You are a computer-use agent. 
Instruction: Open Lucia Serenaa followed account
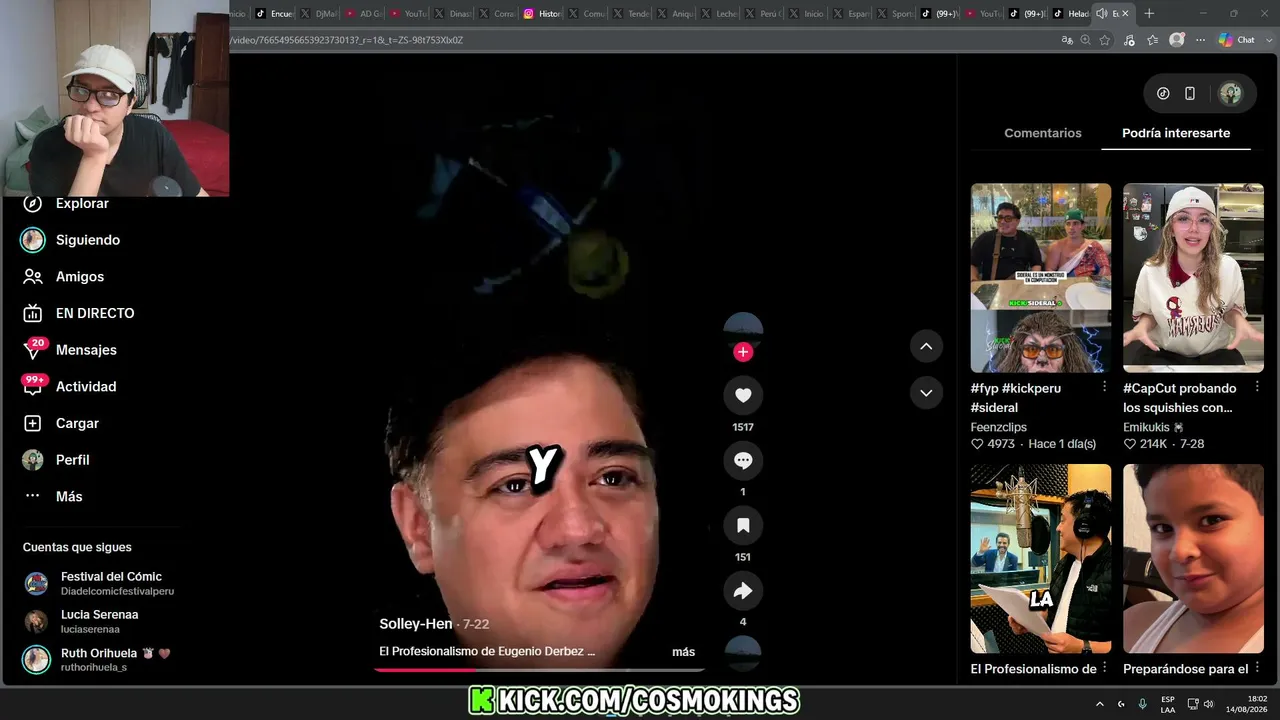(x=82, y=621)
